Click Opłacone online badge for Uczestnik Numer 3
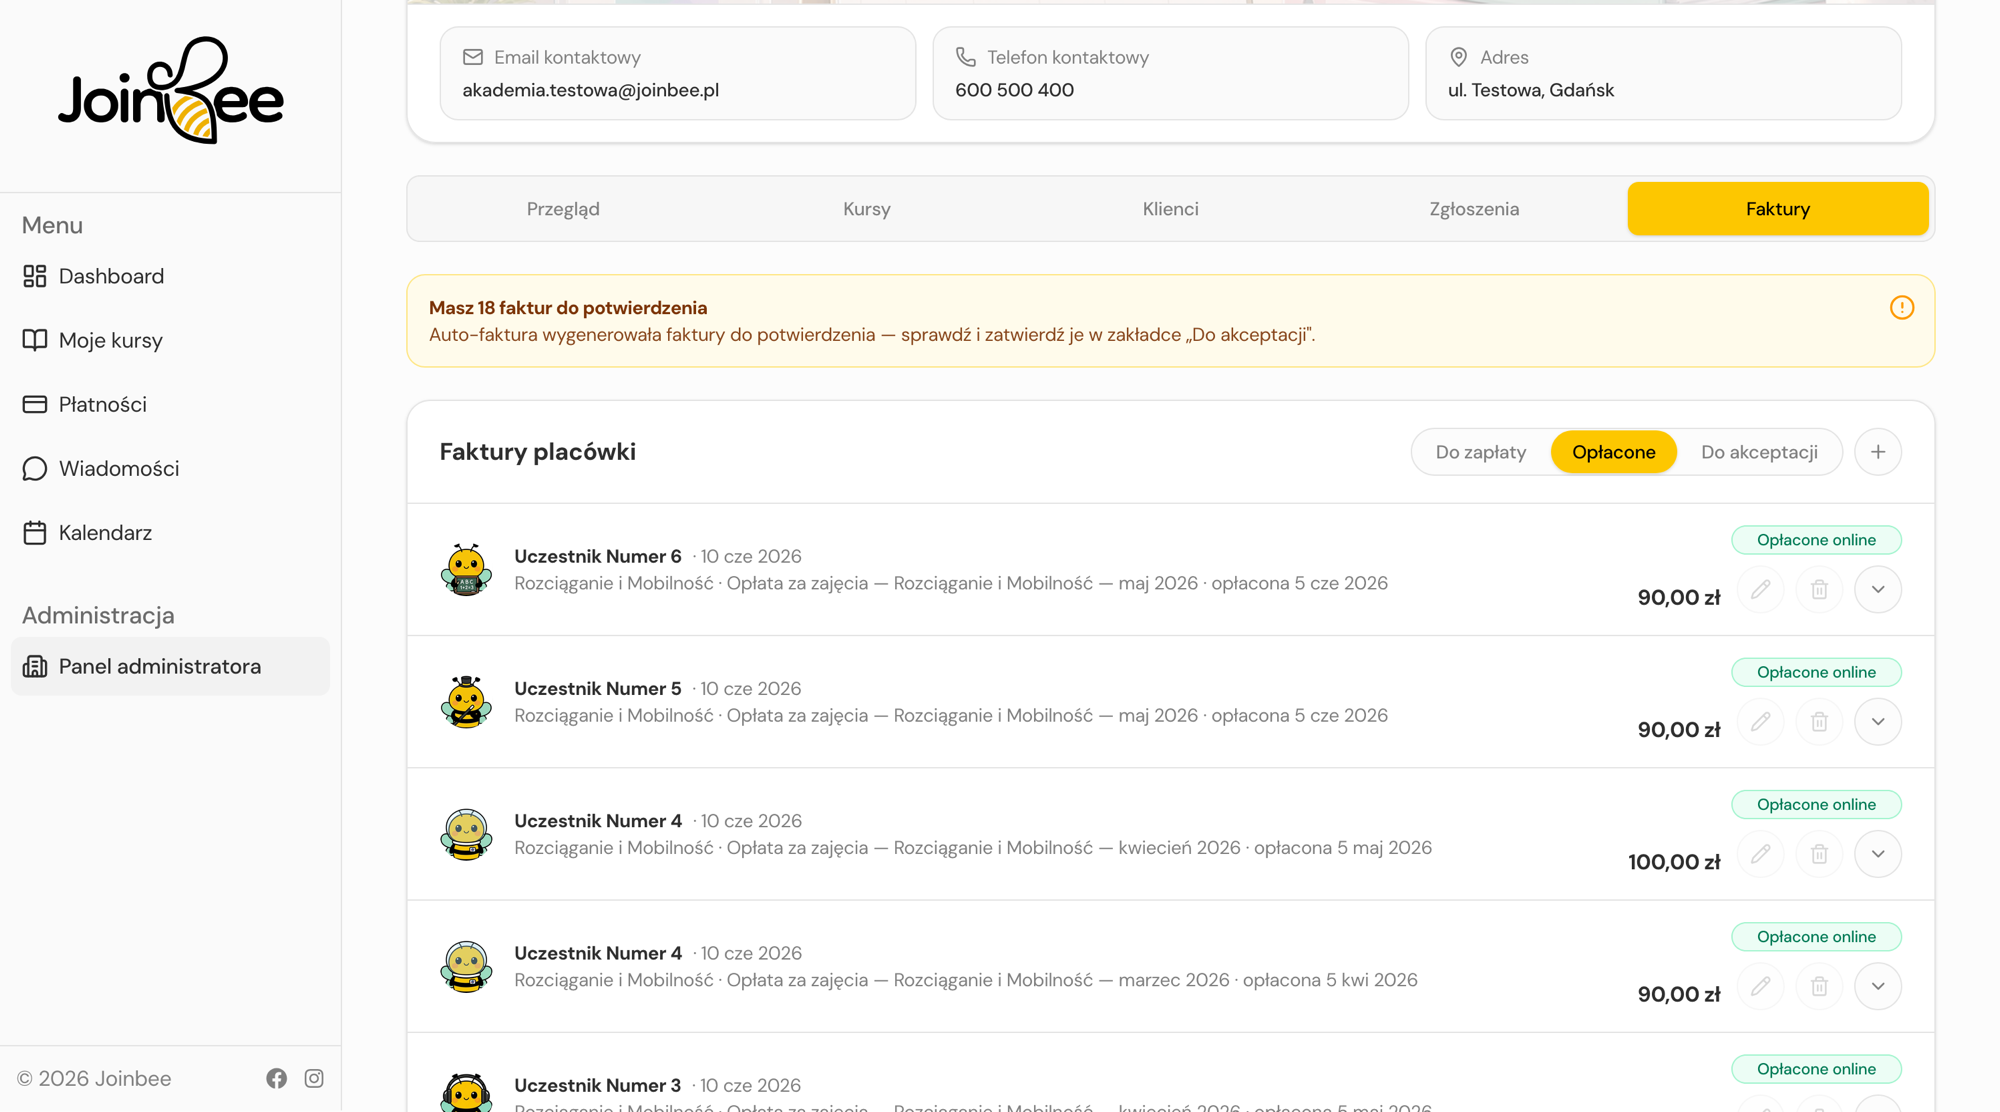This screenshot has height=1112, width=2000. (x=1816, y=1069)
